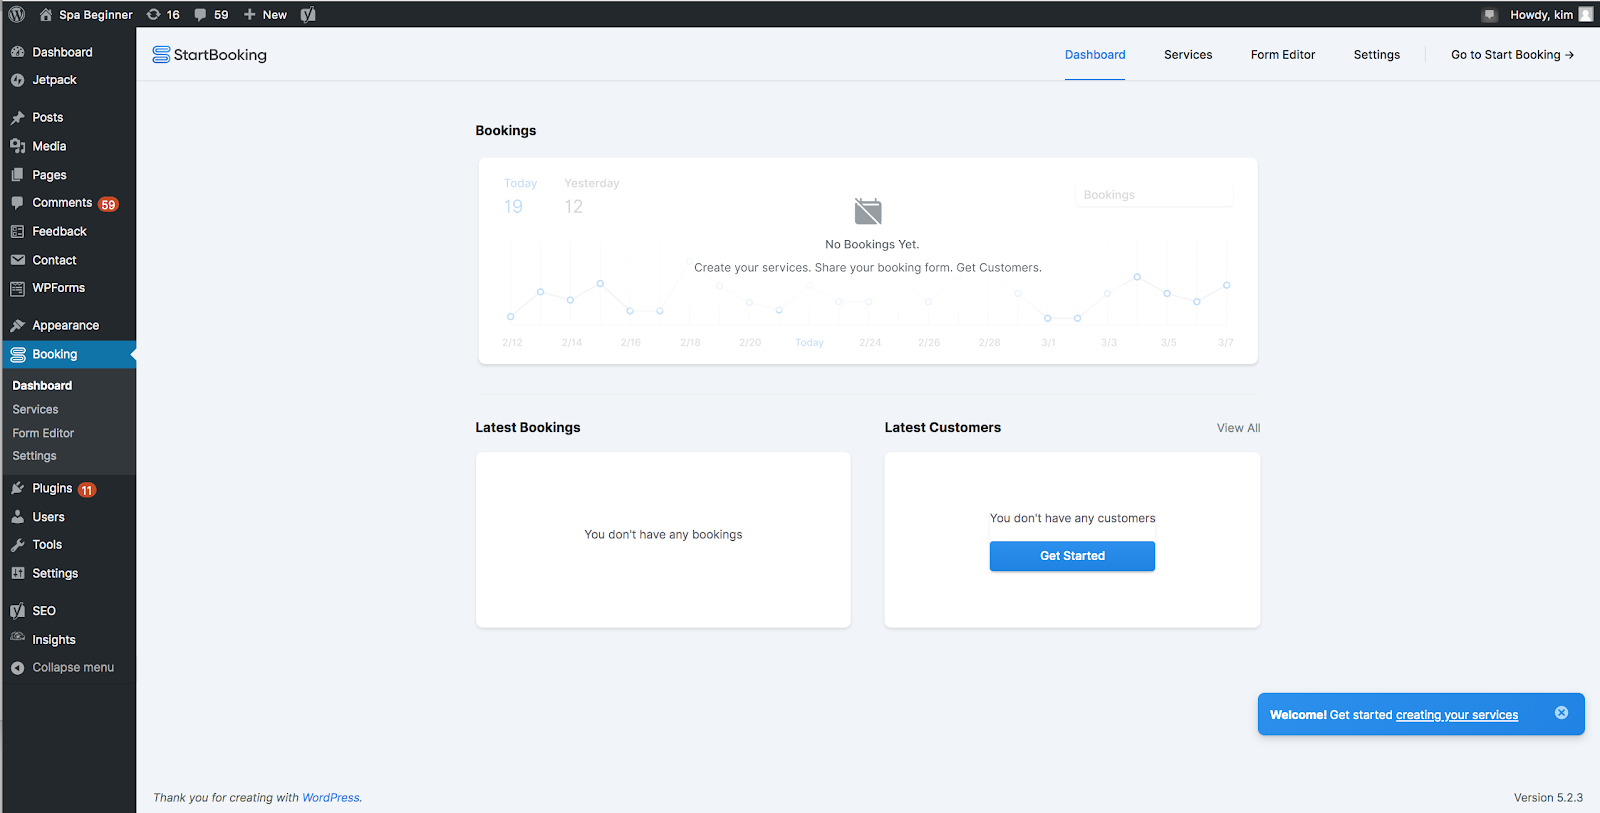
Task: Click the Users person icon
Action: (x=18, y=517)
